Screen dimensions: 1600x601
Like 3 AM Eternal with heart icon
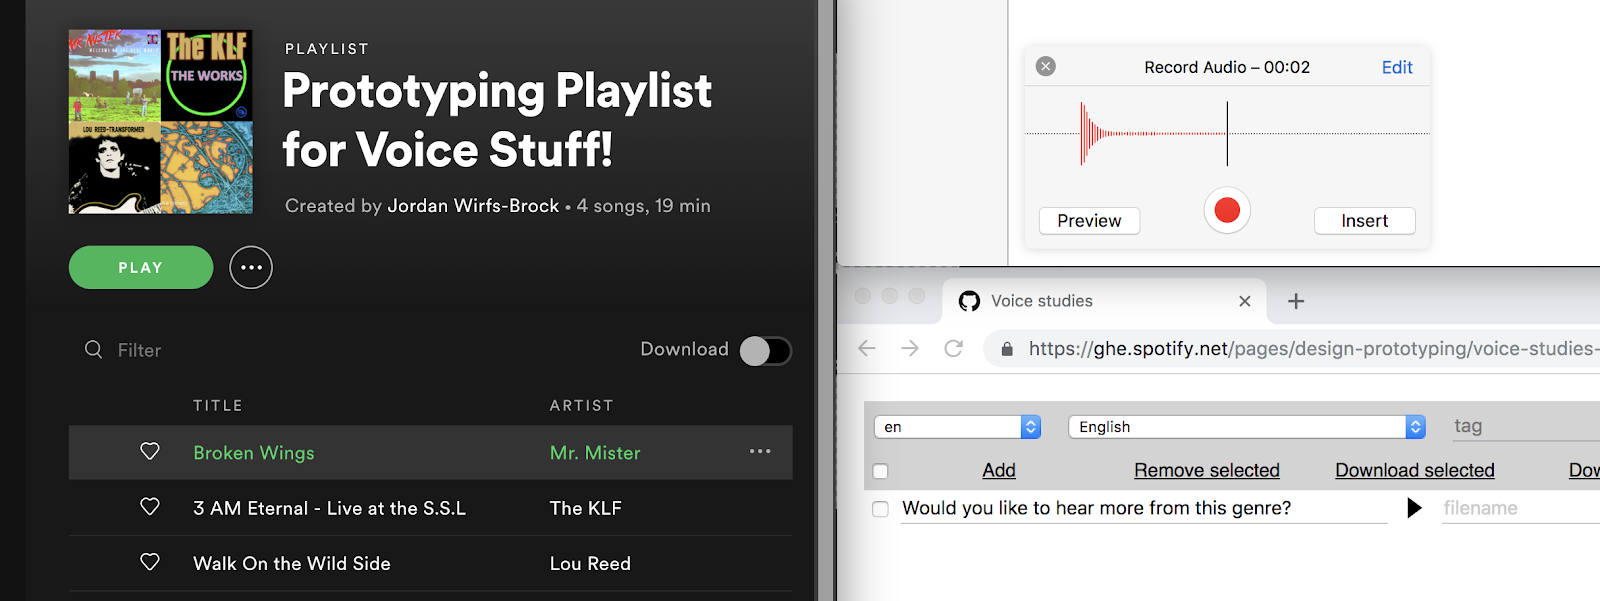(150, 507)
